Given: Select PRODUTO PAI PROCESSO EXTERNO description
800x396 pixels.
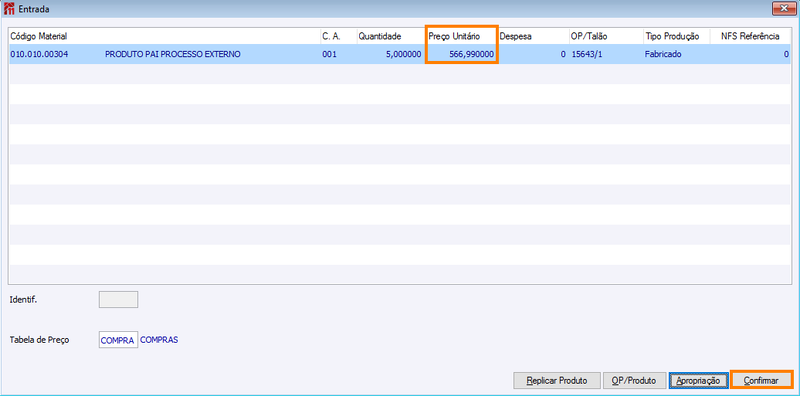Looking at the screenshot, I should pos(172,54).
